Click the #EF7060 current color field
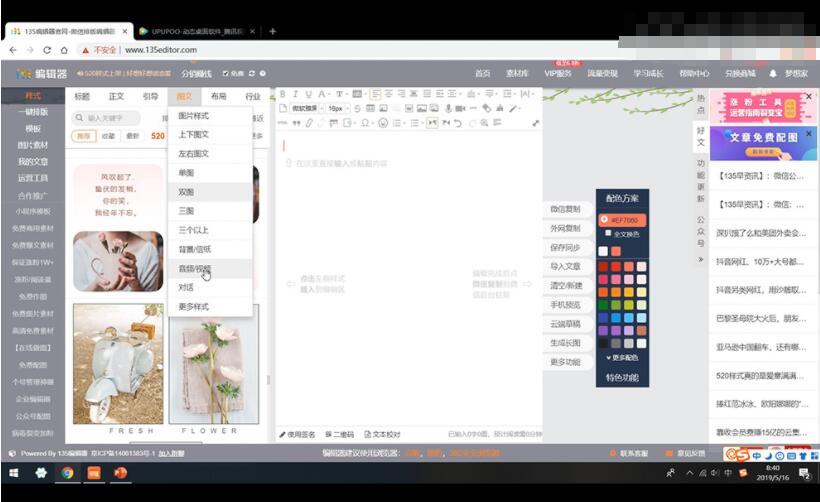Screen dimensions: 820x502 click(x=622, y=220)
